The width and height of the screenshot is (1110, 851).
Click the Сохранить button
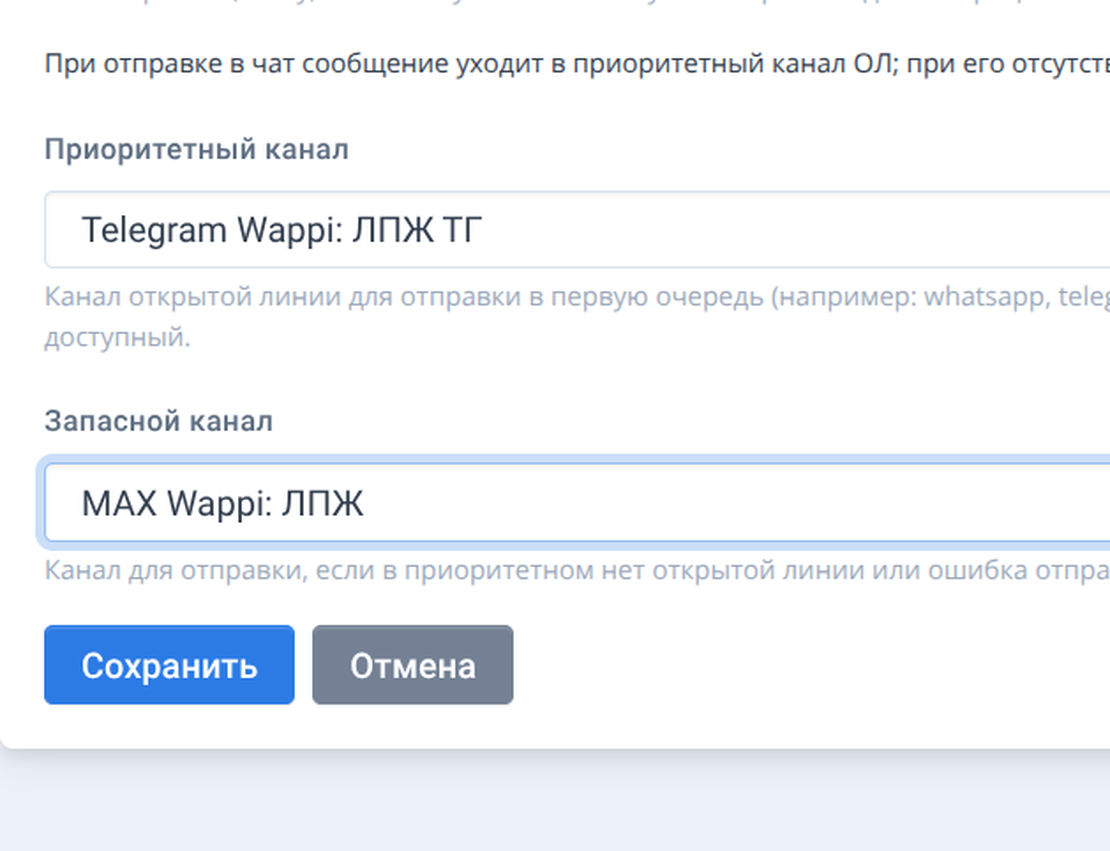click(x=169, y=665)
